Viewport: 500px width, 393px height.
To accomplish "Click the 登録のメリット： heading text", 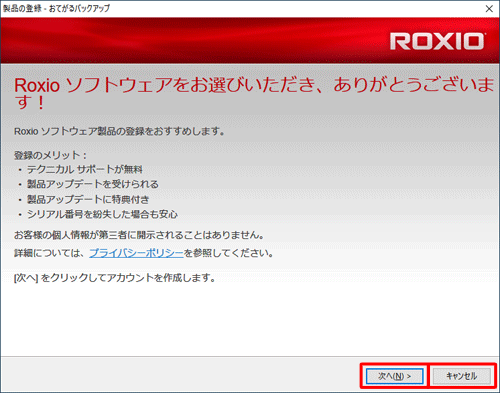I will pyautogui.click(x=51, y=155).
